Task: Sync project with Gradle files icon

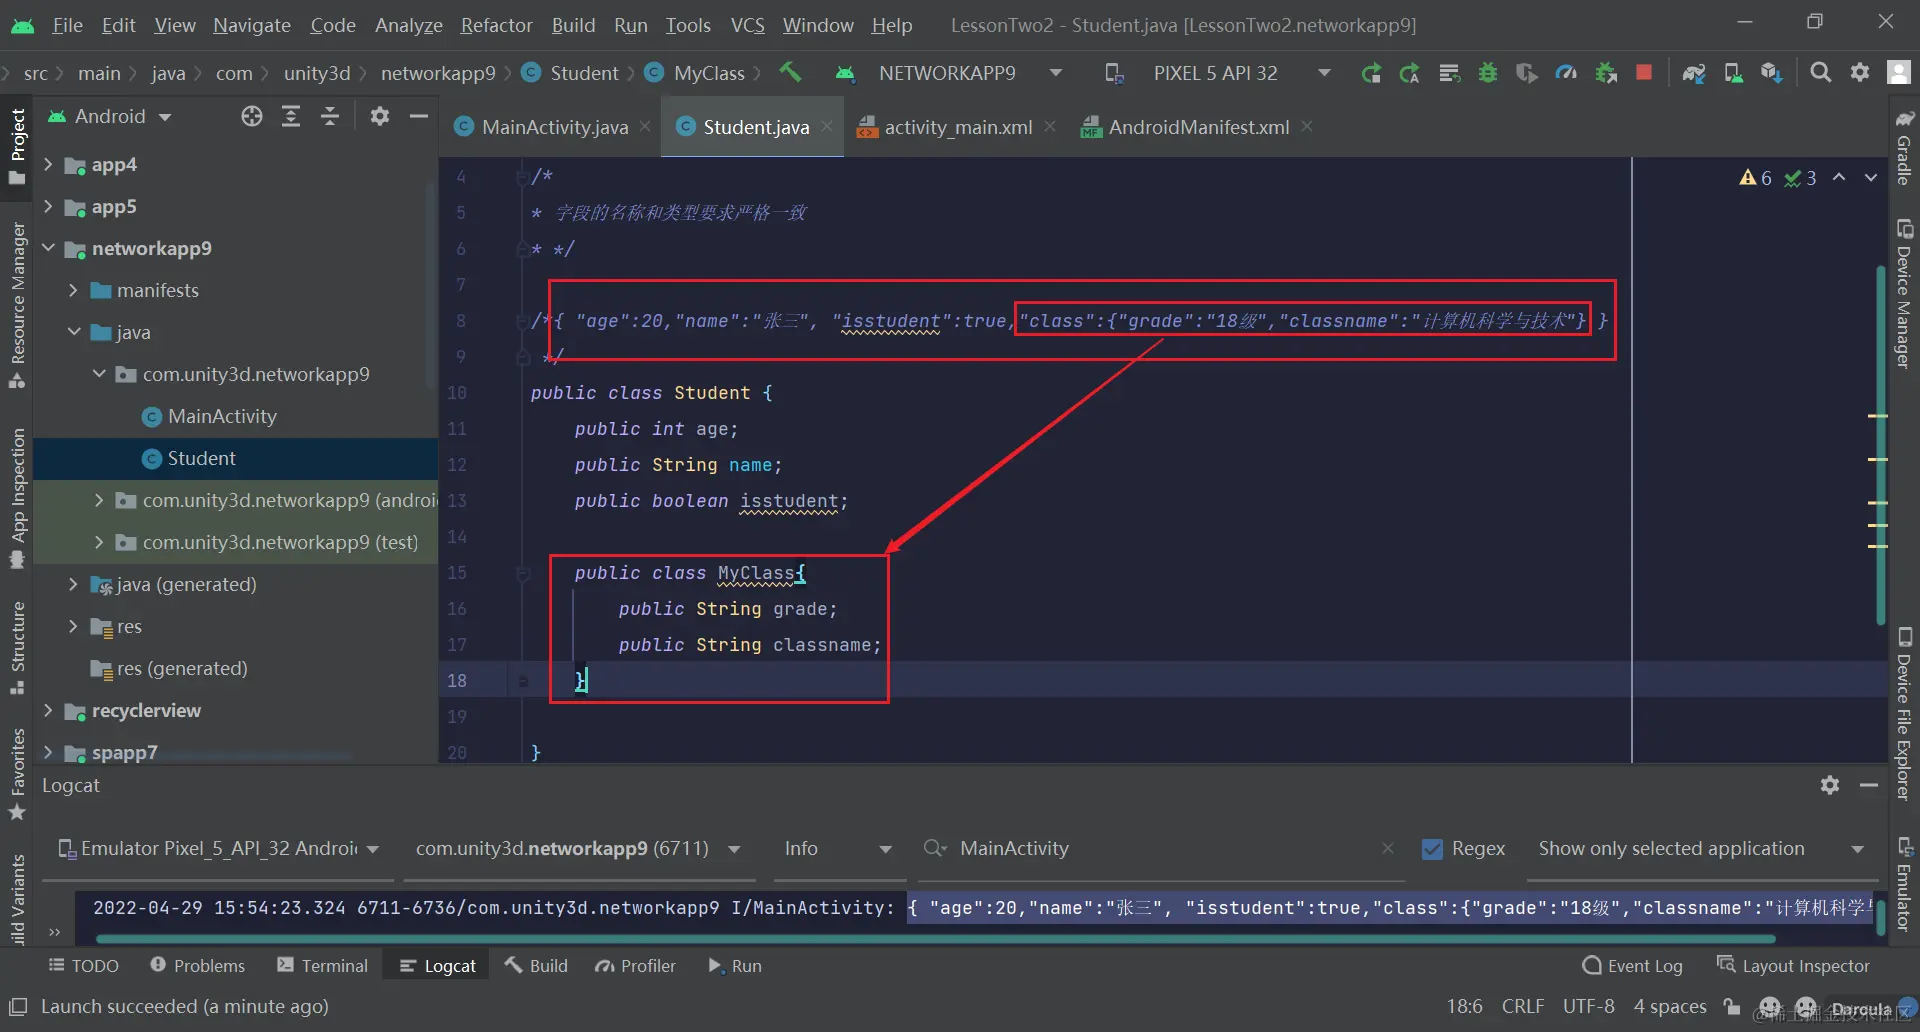Action: click(1694, 73)
